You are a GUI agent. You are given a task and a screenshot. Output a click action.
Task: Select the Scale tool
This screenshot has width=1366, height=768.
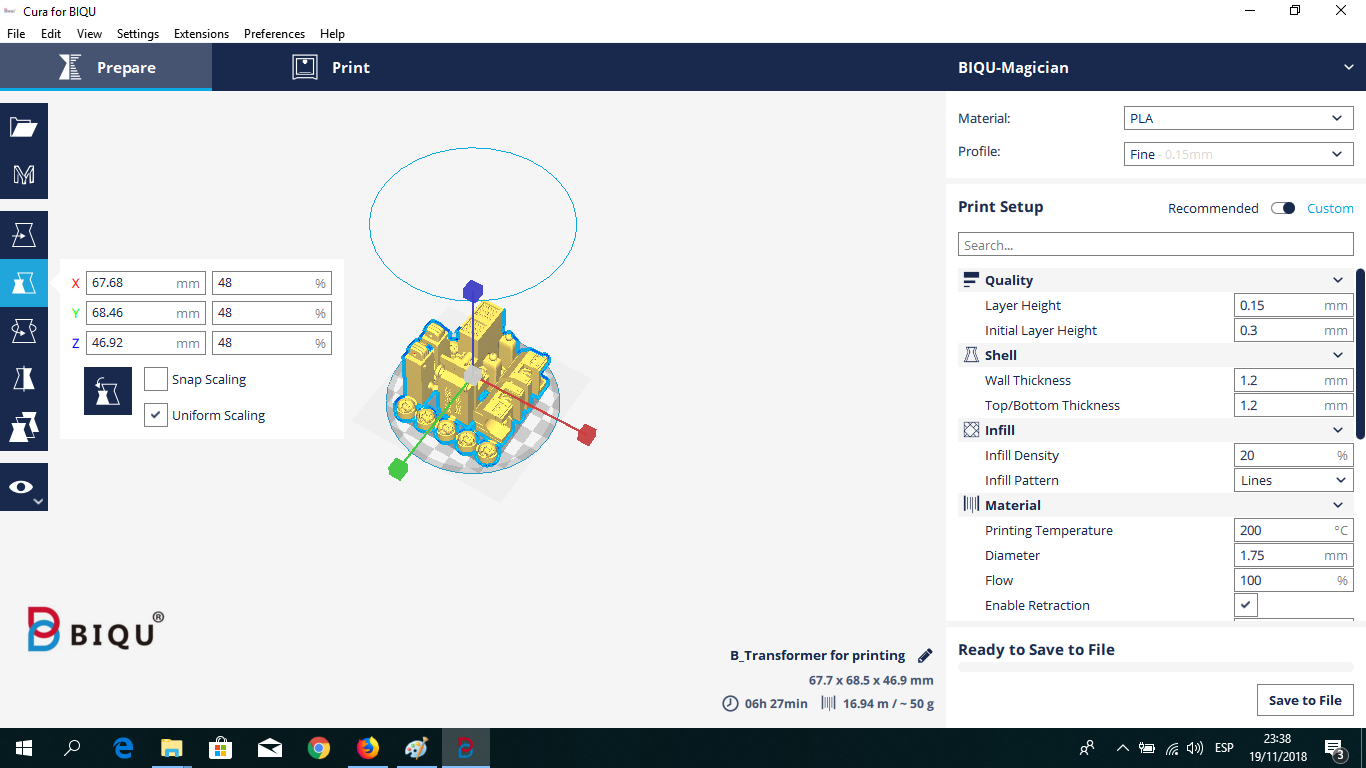[24, 283]
